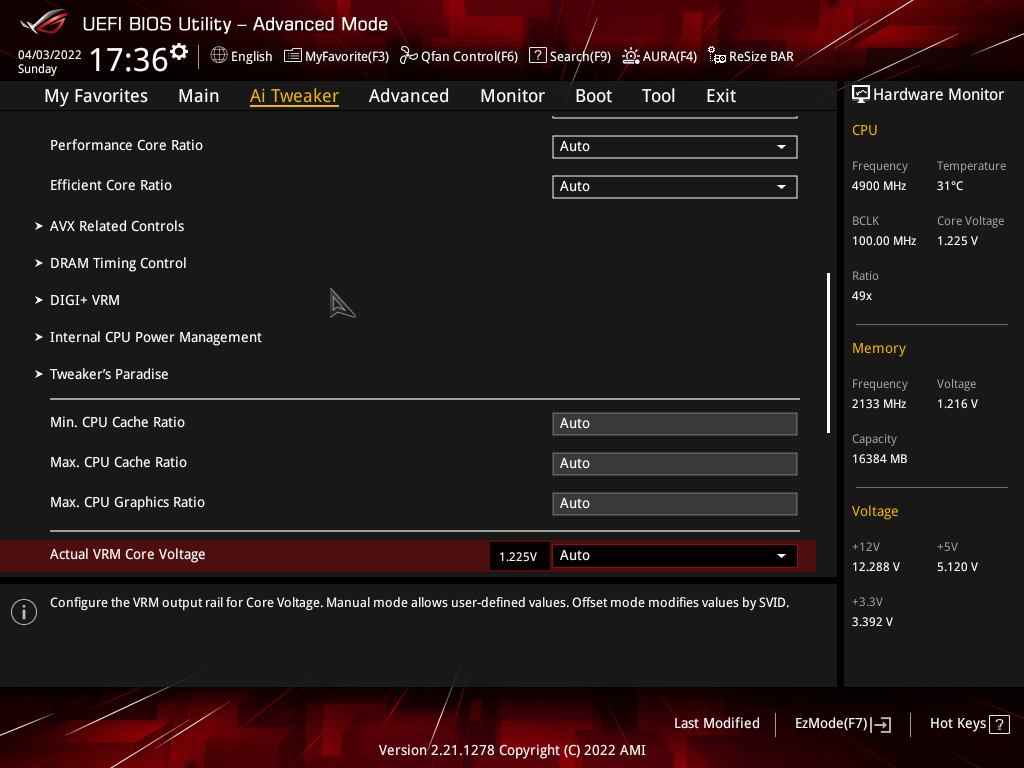The image size is (1024, 768).
Task: Click CPU frequency 4900 MHz value
Action: [879, 186]
